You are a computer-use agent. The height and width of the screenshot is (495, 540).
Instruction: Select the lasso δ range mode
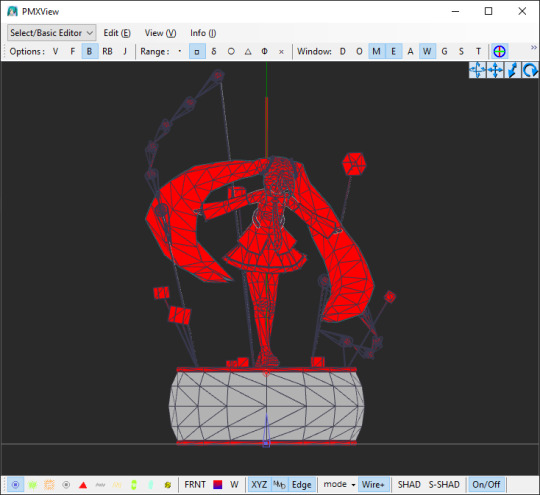[214, 51]
